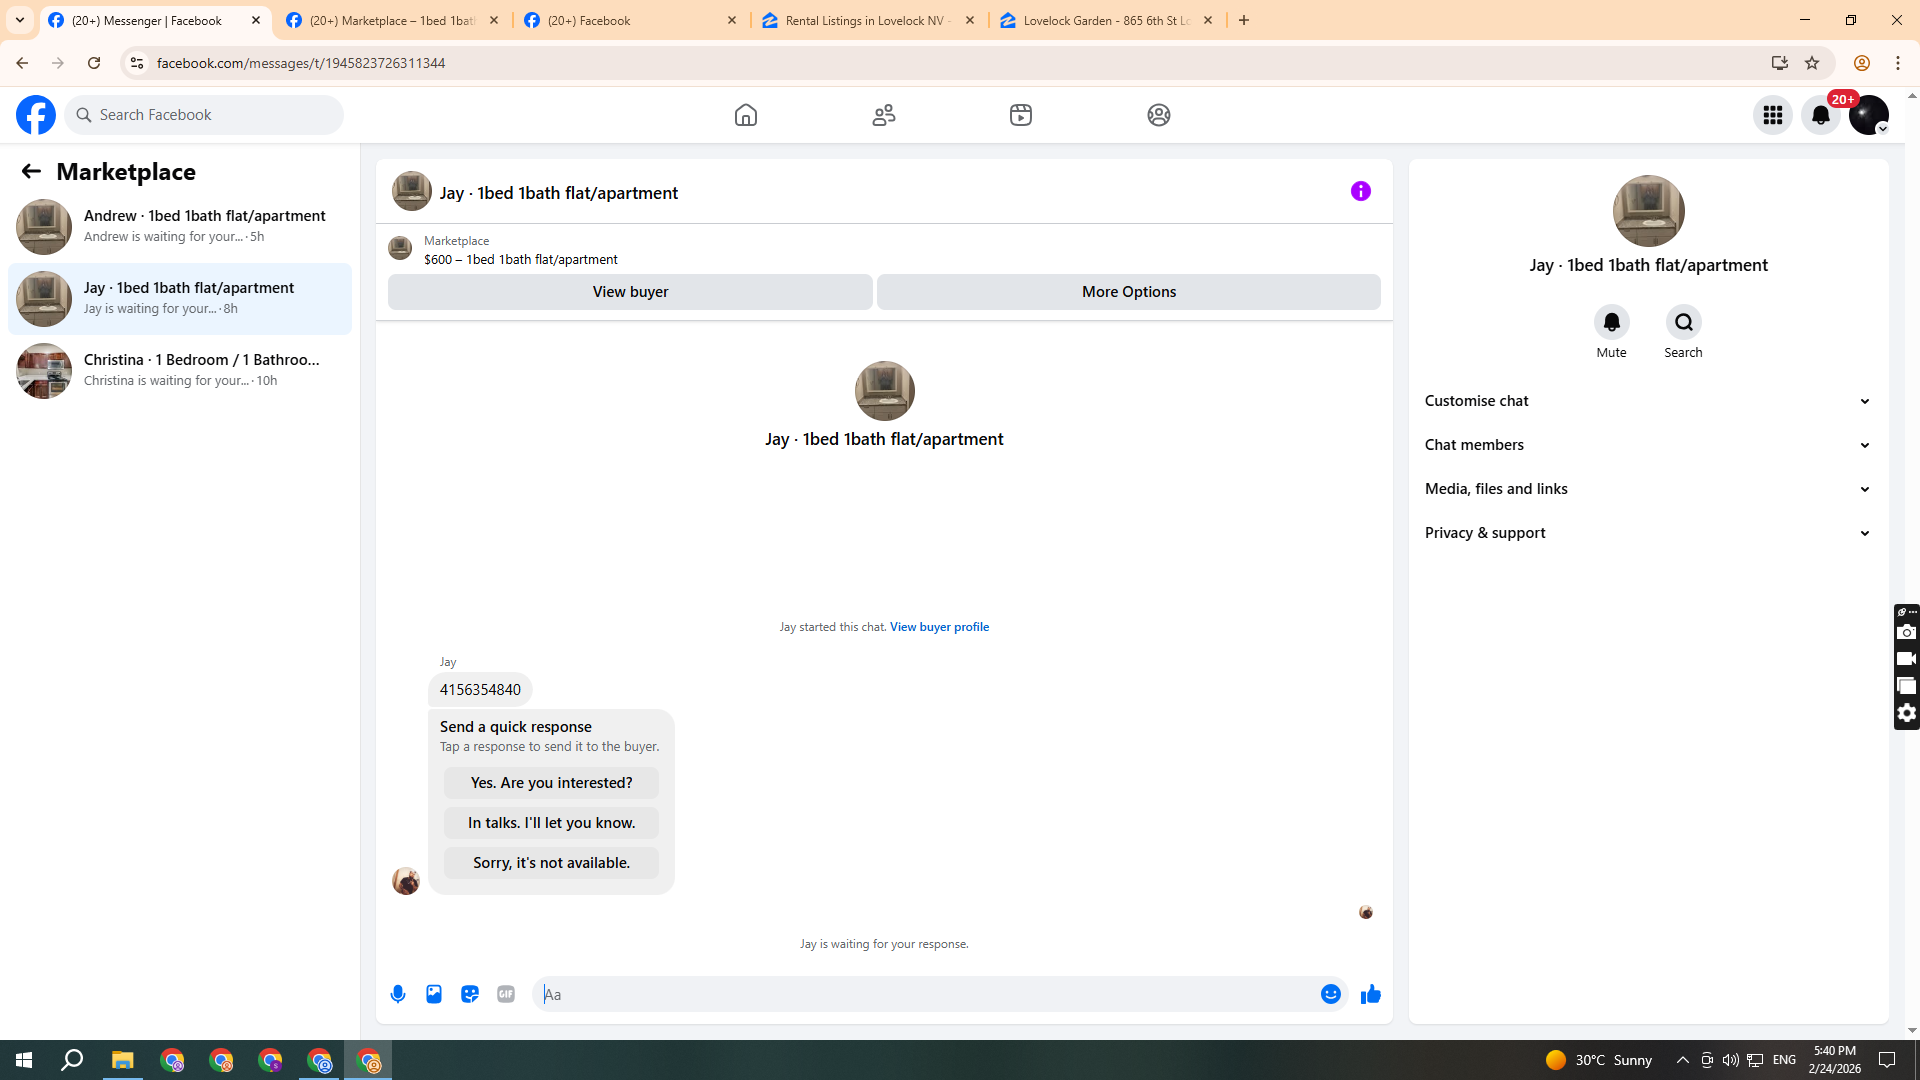
Task: Click the Search conversation icon
Action: (x=1683, y=323)
